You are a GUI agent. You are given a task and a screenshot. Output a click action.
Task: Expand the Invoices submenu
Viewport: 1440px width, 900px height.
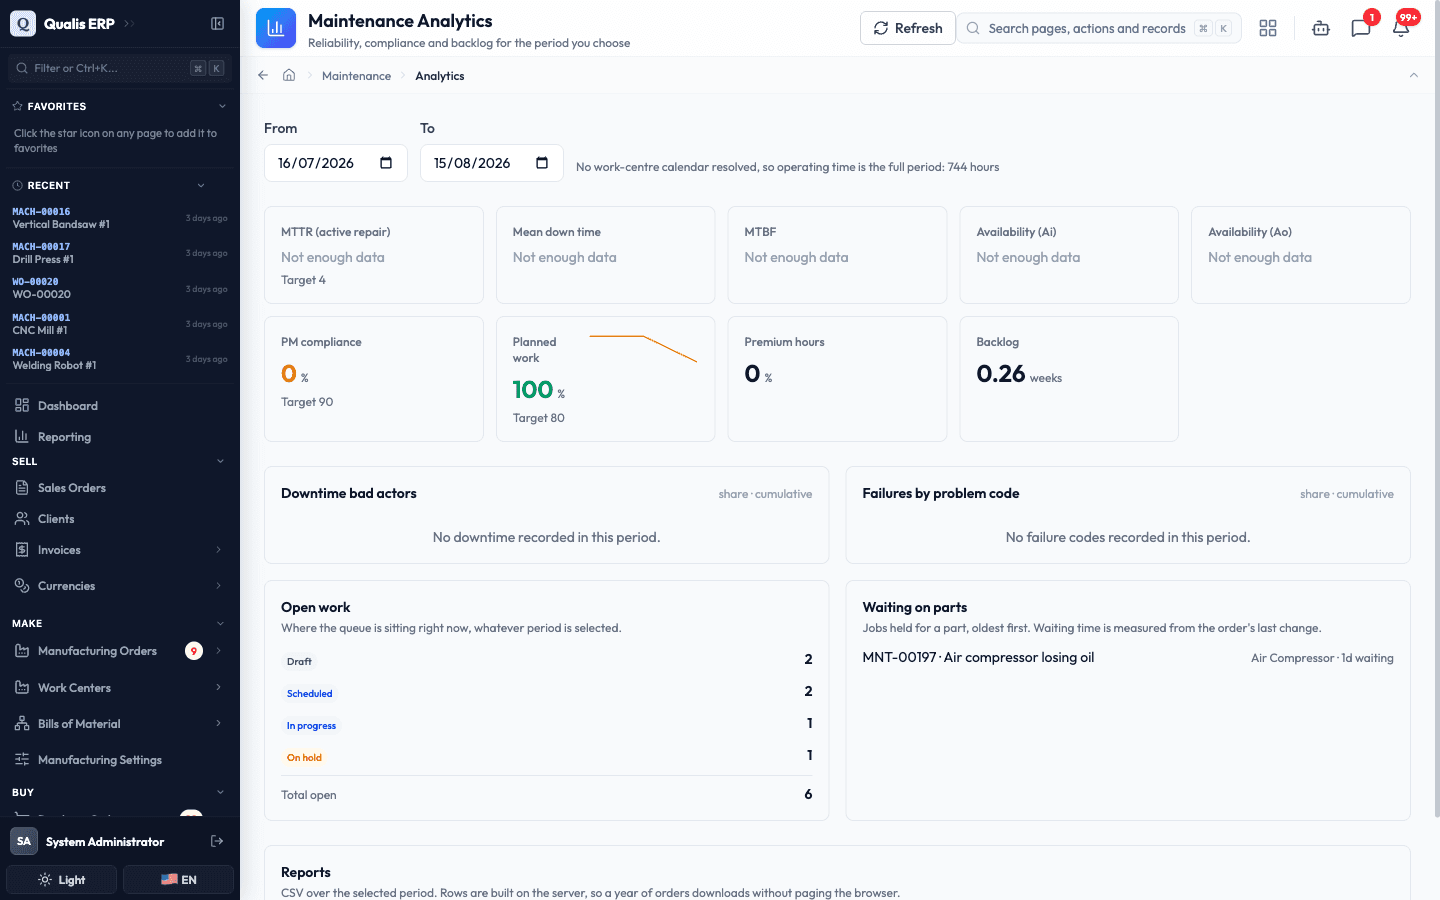[218, 550]
